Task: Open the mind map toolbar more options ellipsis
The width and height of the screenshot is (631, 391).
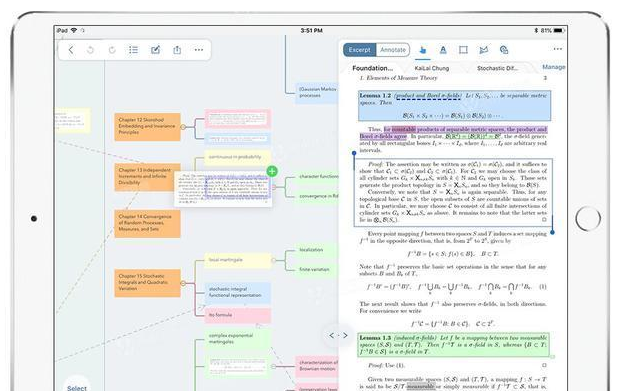Action: click(199, 50)
